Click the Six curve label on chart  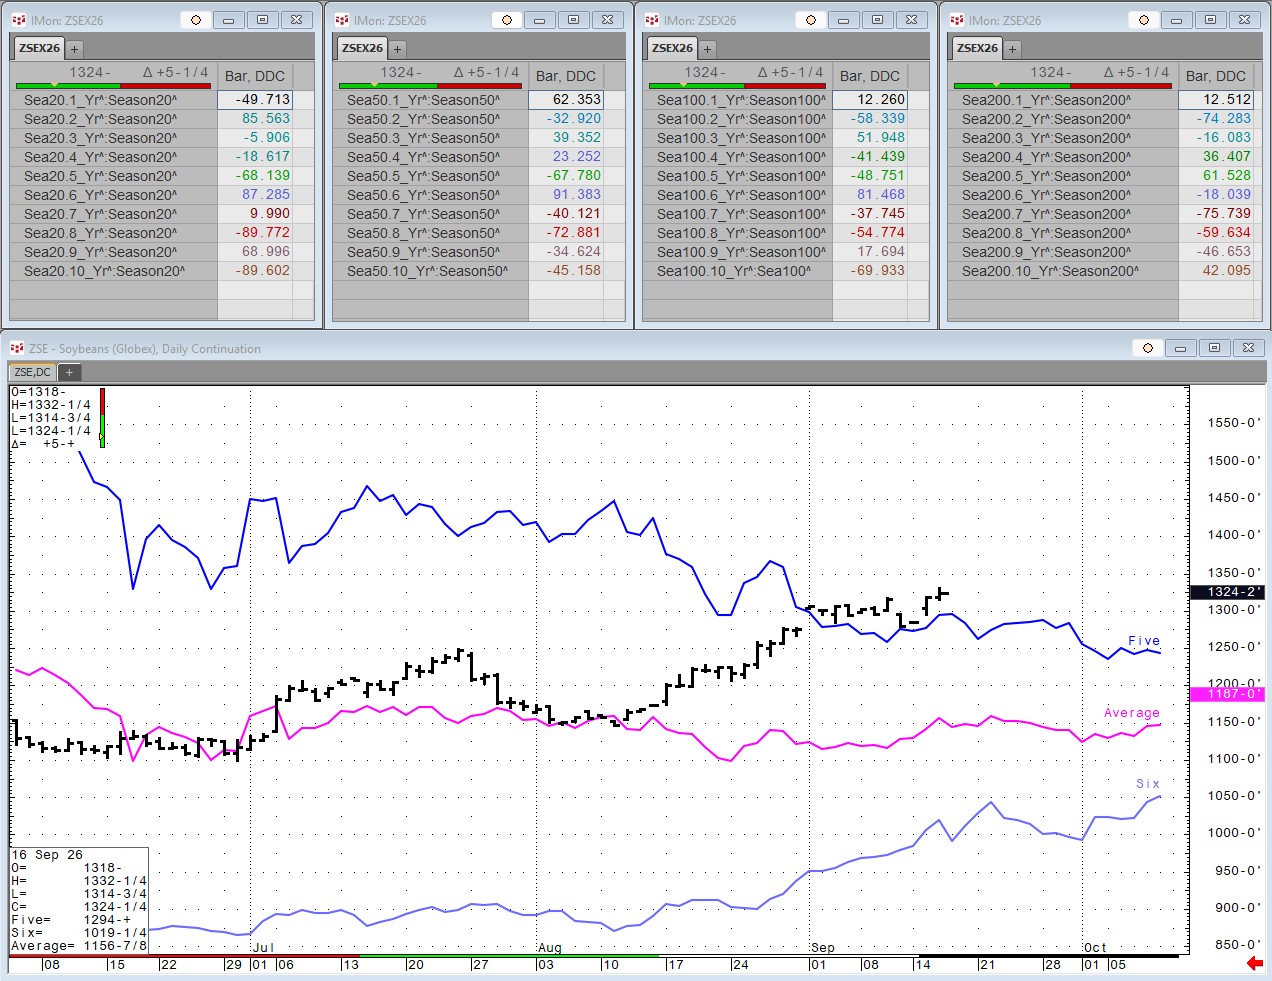click(x=1148, y=784)
